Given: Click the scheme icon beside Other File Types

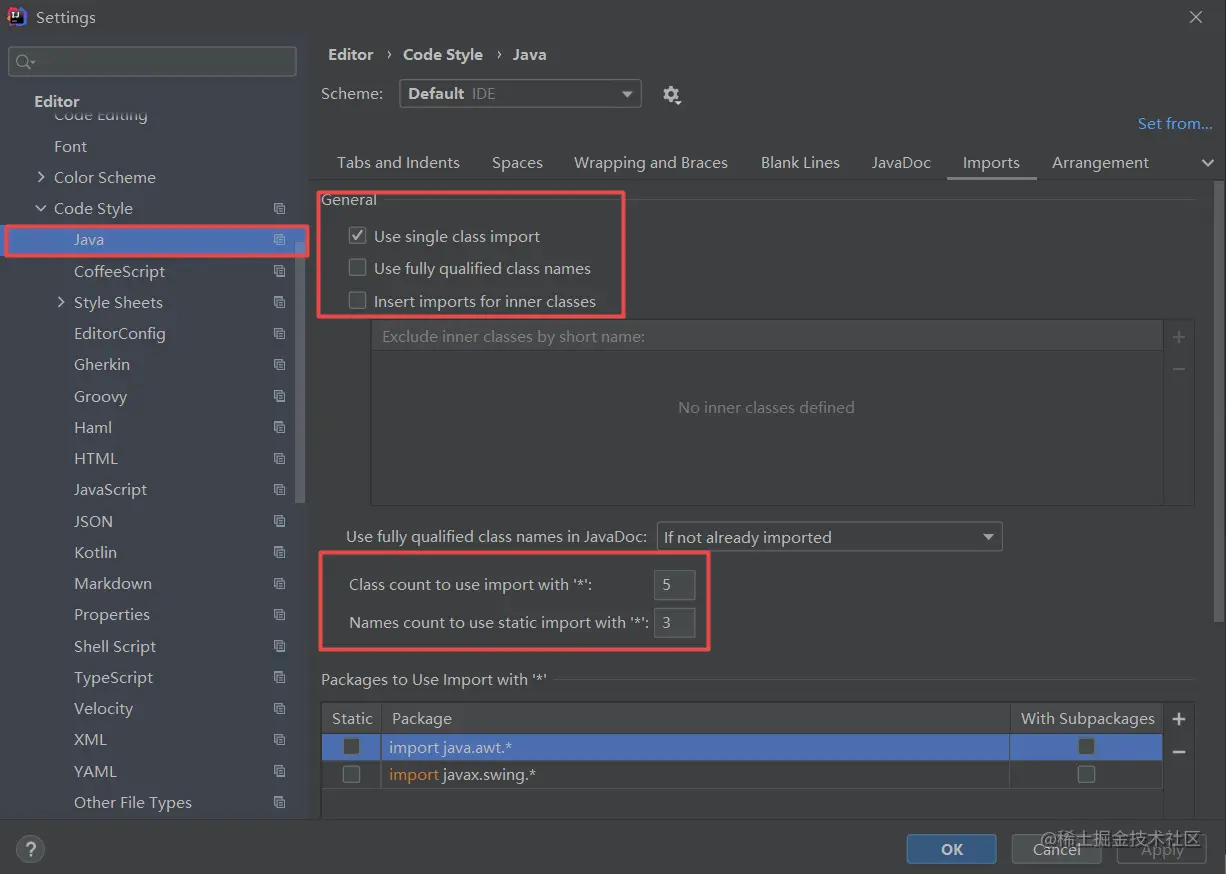Looking at the screenshot, I should [x=279, y=802].
